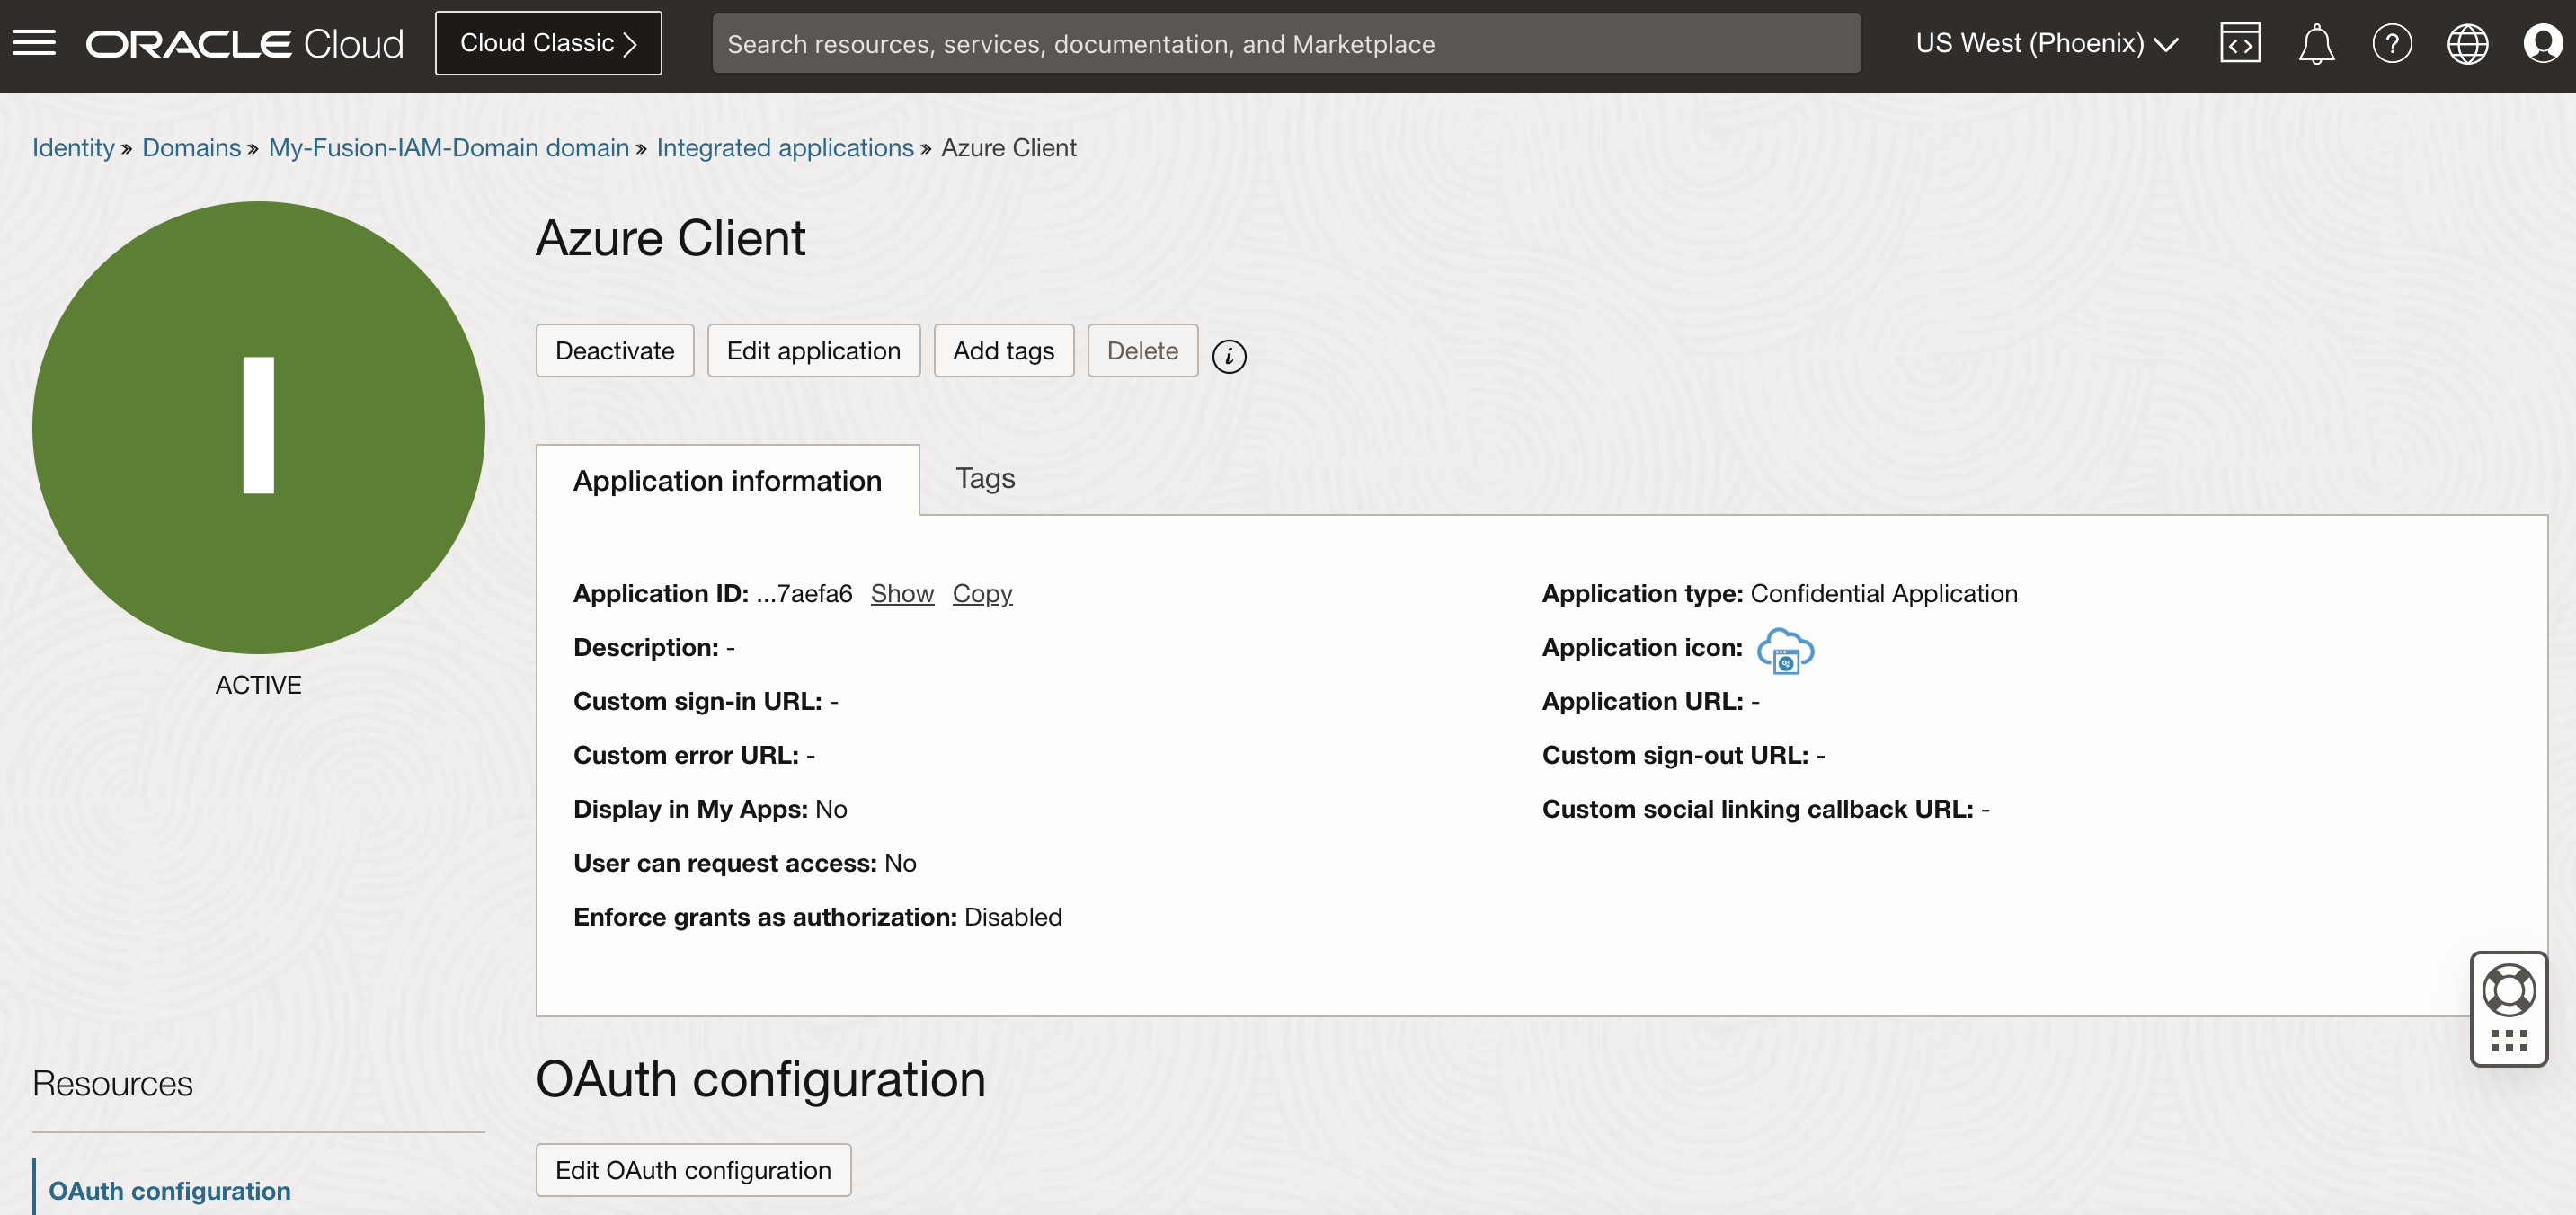2576x1215 pixels.
Task: Click Edit application button
Action: (813, 351)
